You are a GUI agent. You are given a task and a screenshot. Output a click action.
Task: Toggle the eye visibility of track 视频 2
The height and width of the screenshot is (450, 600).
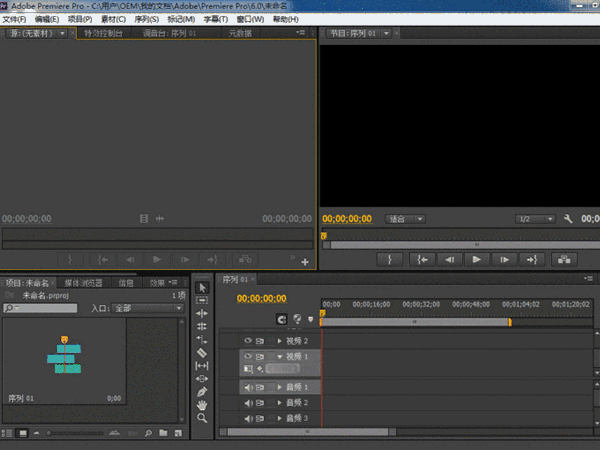pos(248,341)
